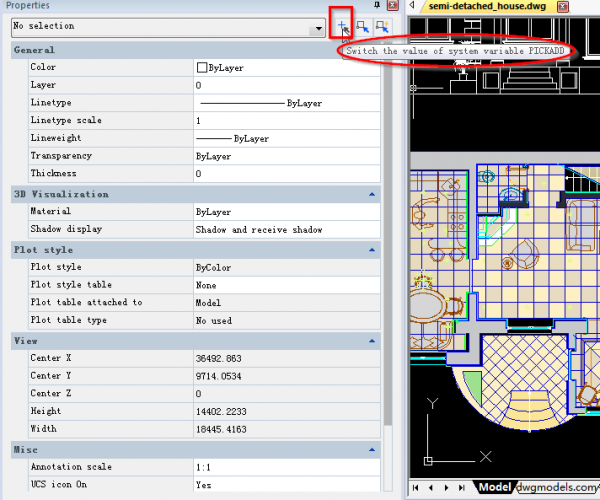Open the dwgmodels.com layout tab

coord(557,487)
